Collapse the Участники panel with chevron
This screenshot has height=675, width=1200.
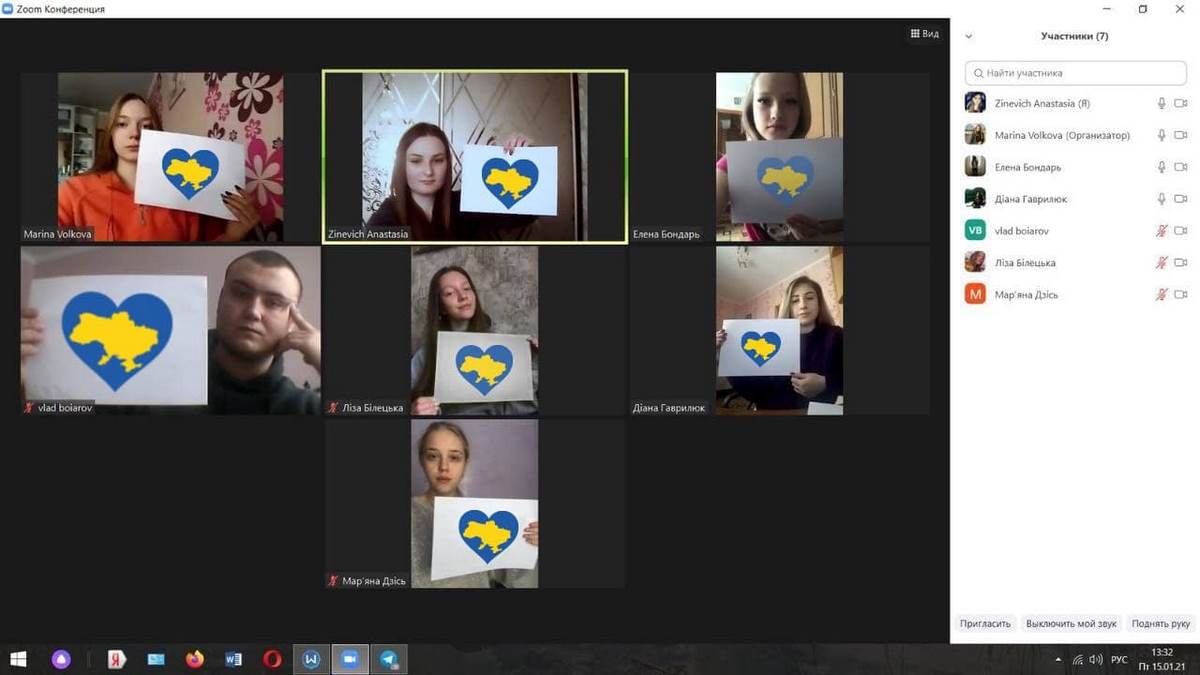[x=968, y=36]
